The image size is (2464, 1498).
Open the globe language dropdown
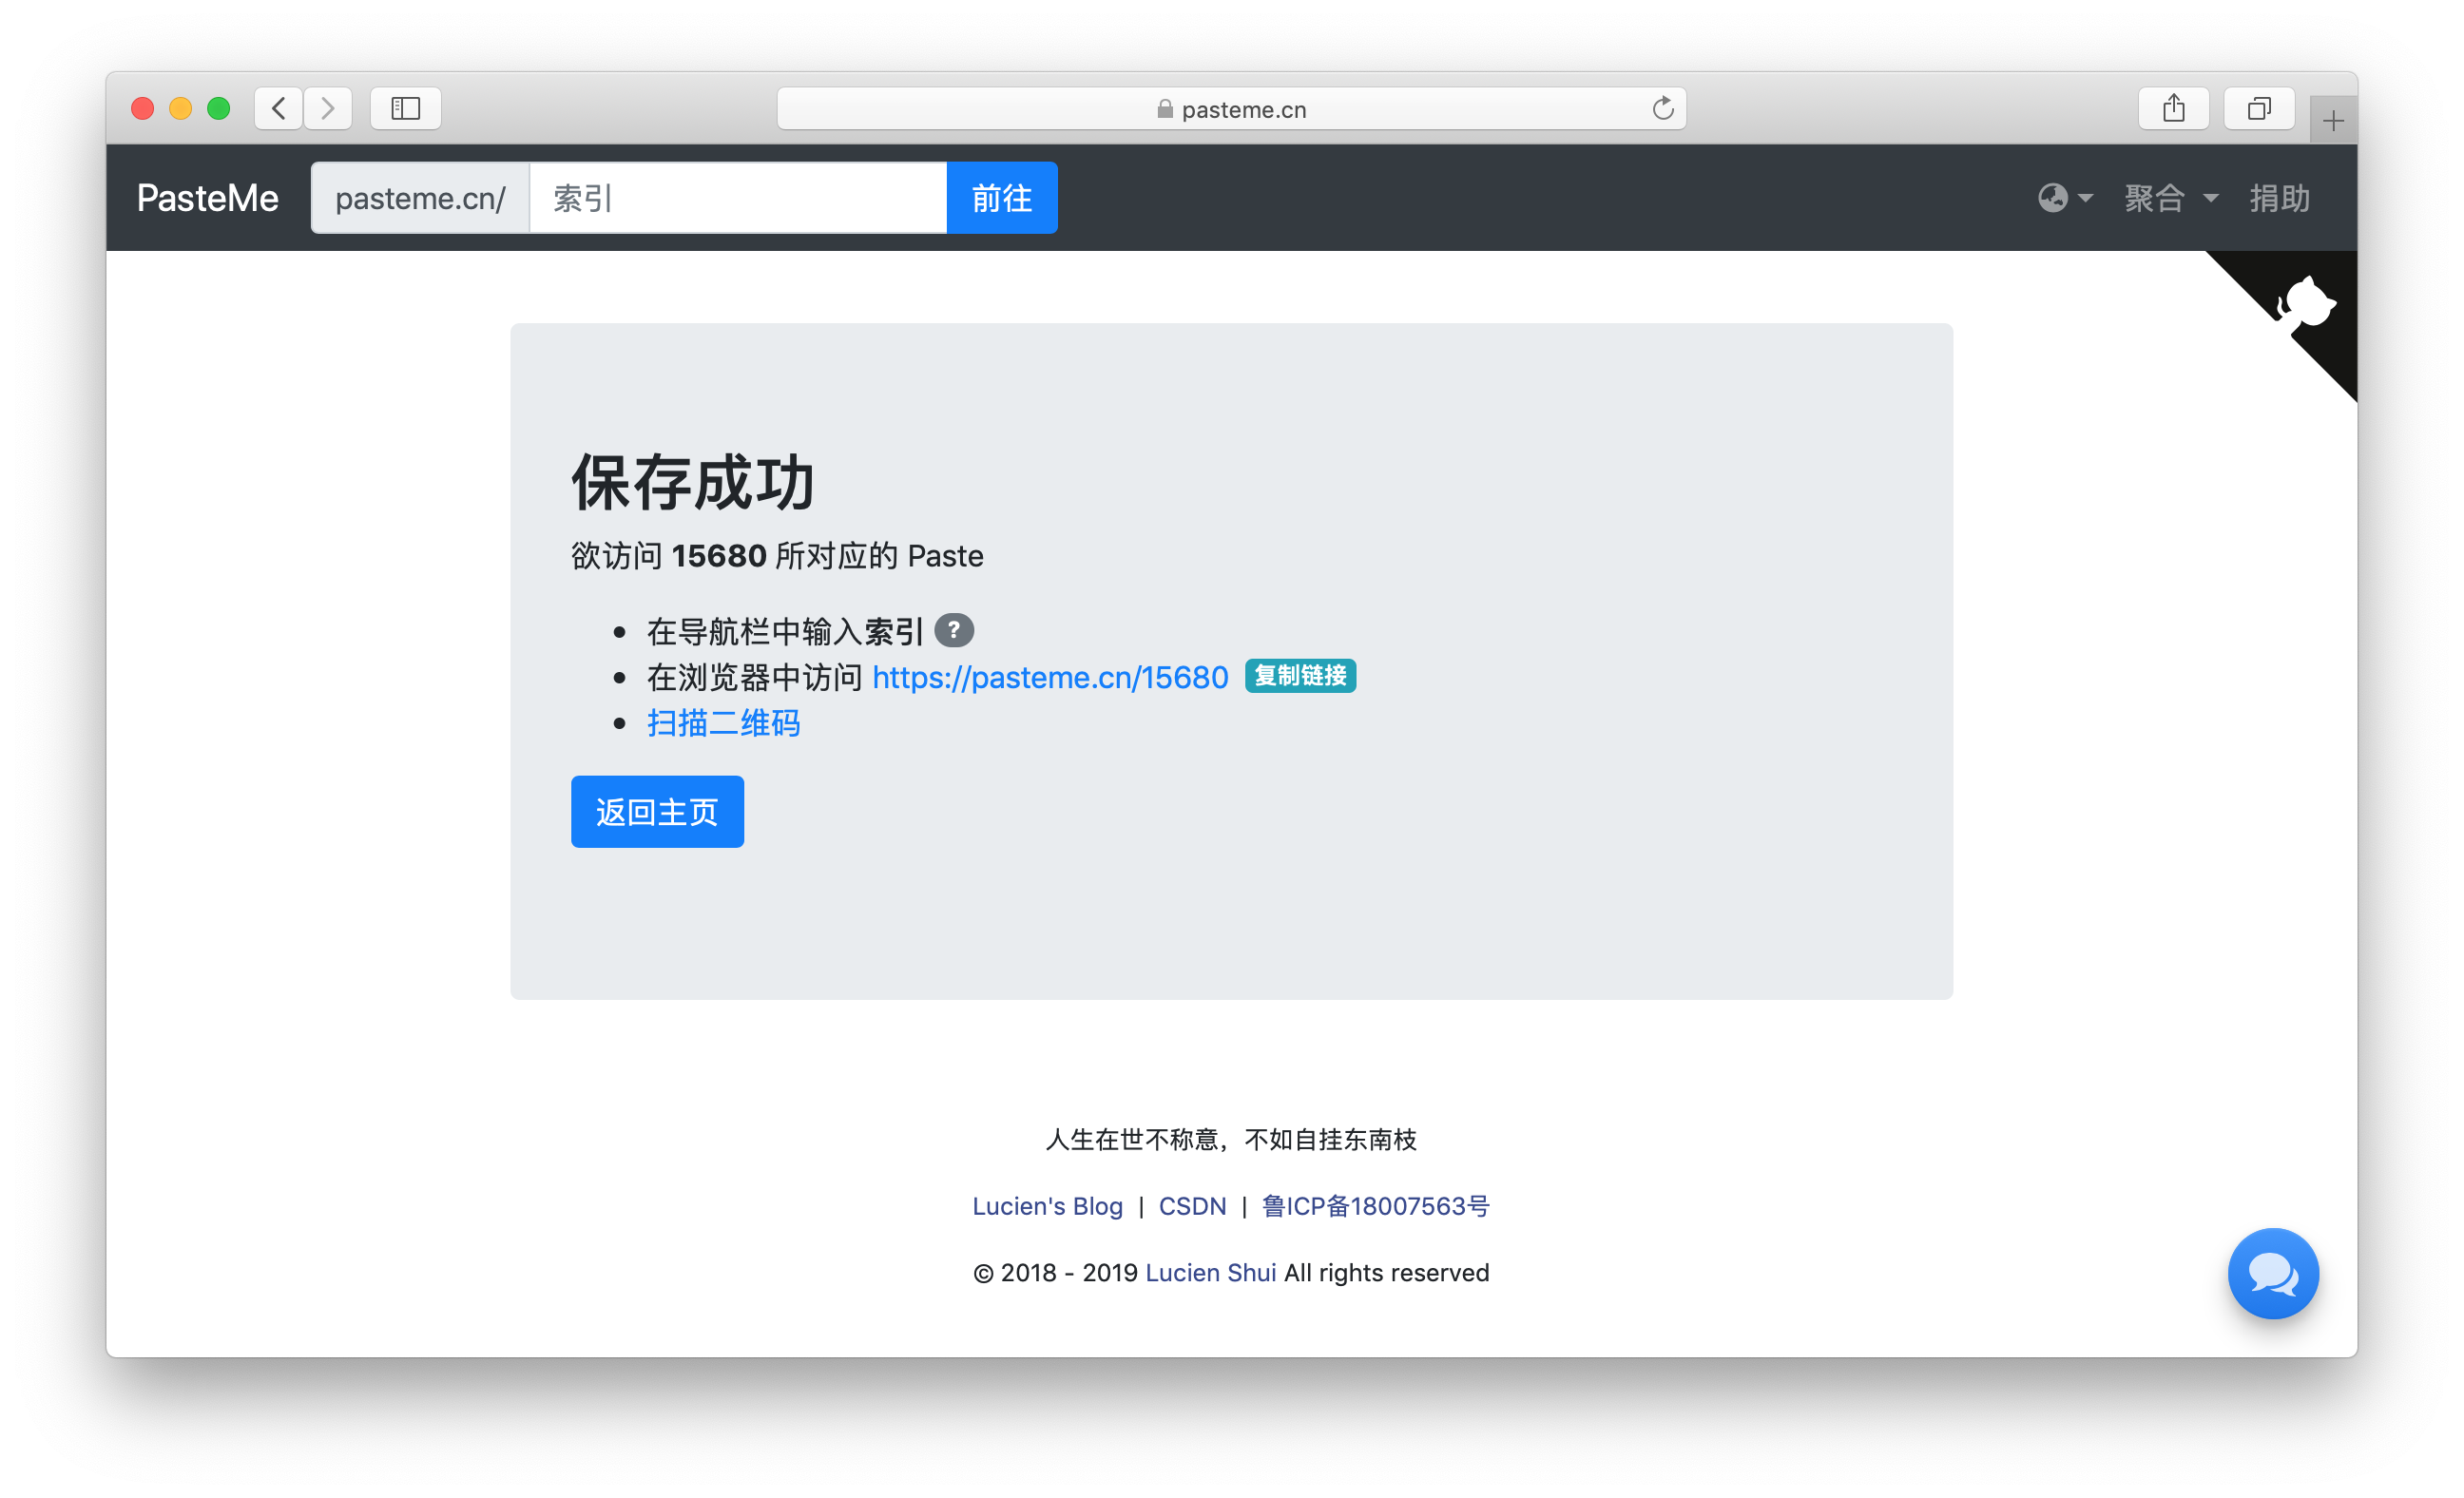point(2064,198)
